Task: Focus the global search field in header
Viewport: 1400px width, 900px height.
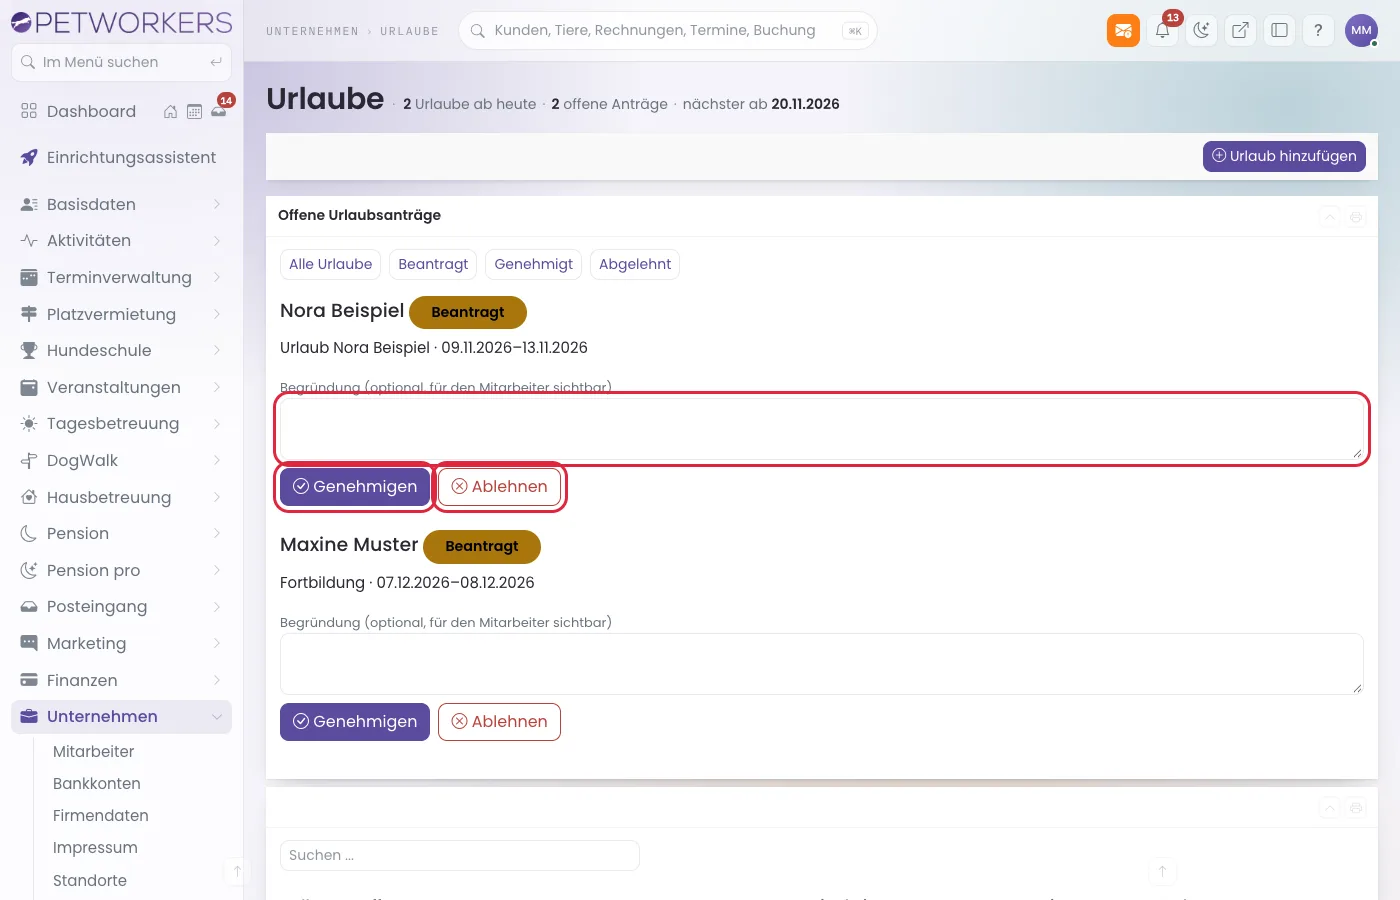Action: (x=667, y=30)
